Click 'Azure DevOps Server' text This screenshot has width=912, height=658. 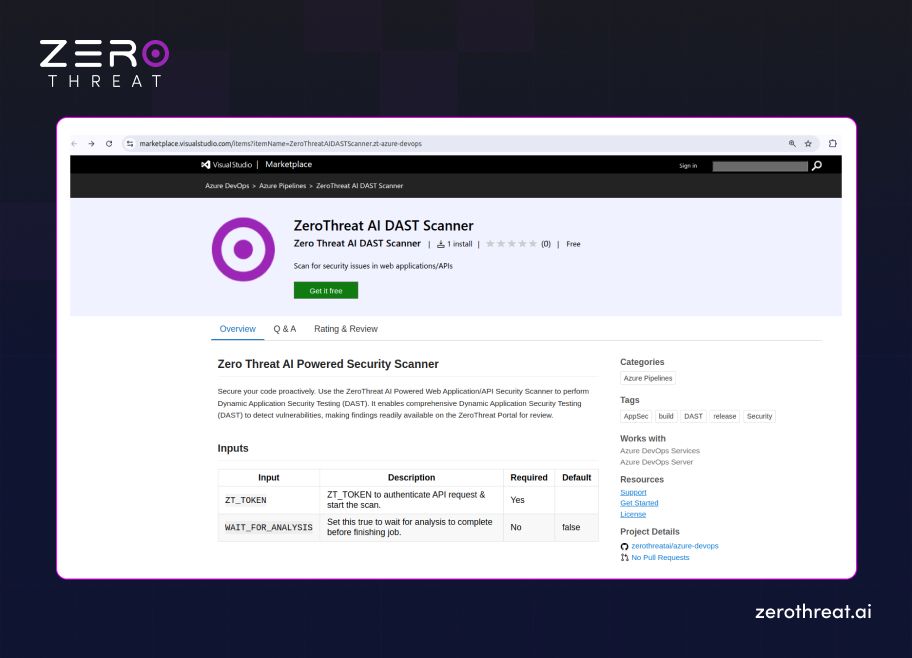pyautogui.click(x=656, y=463)
